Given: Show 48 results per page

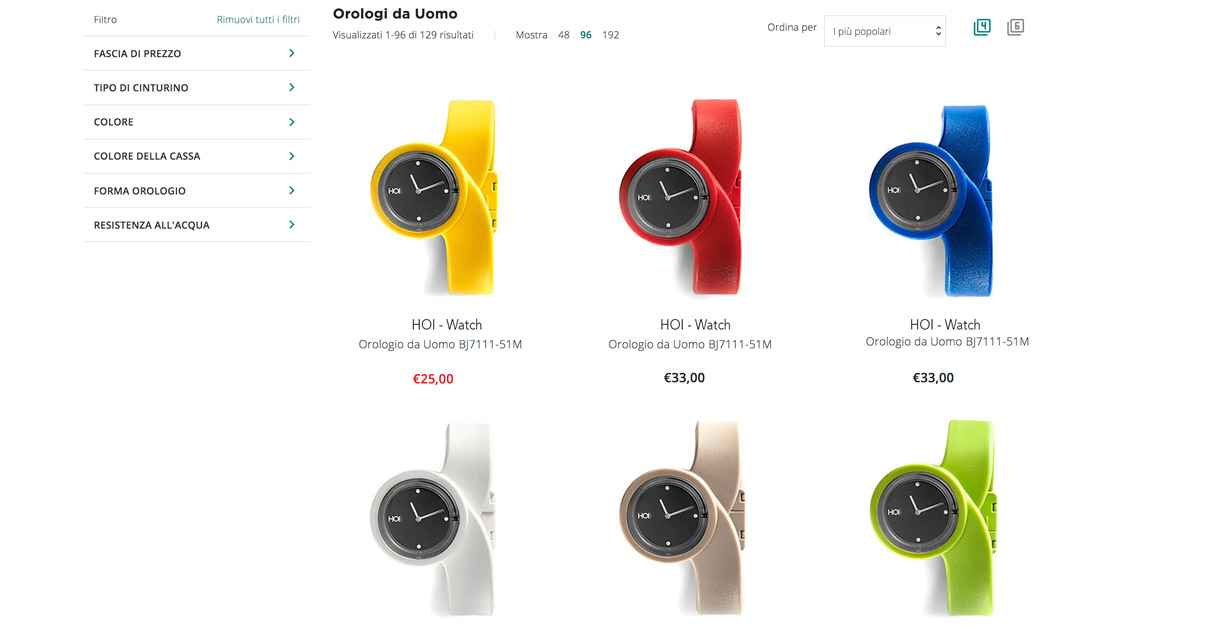Looking at the screenshot, I should point(564,35).
